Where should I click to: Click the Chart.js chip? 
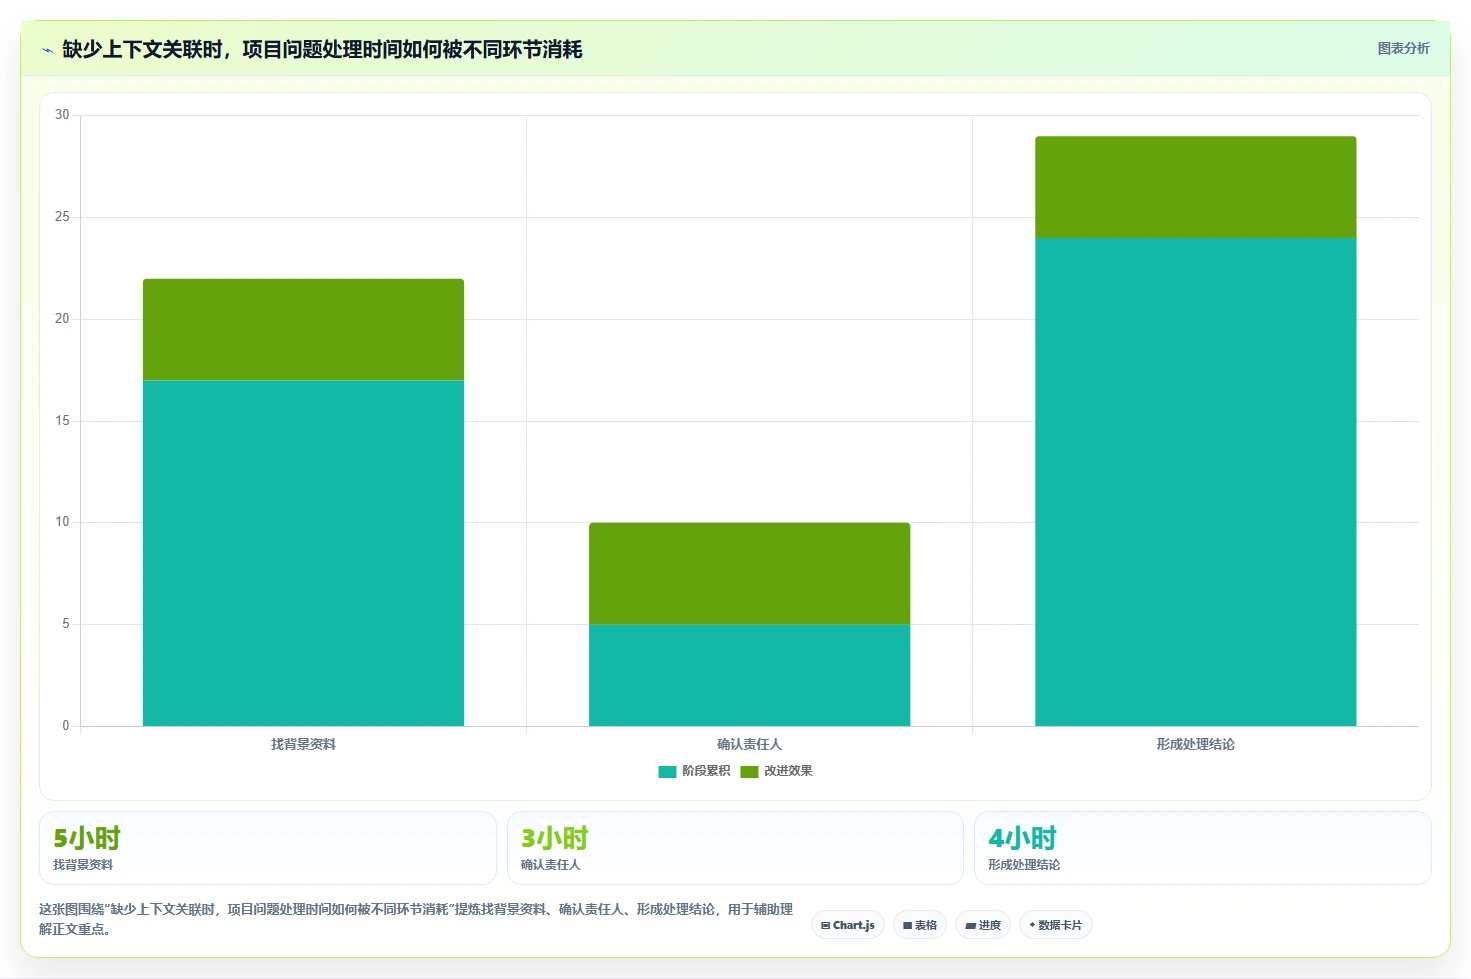(x=848, y=925)
